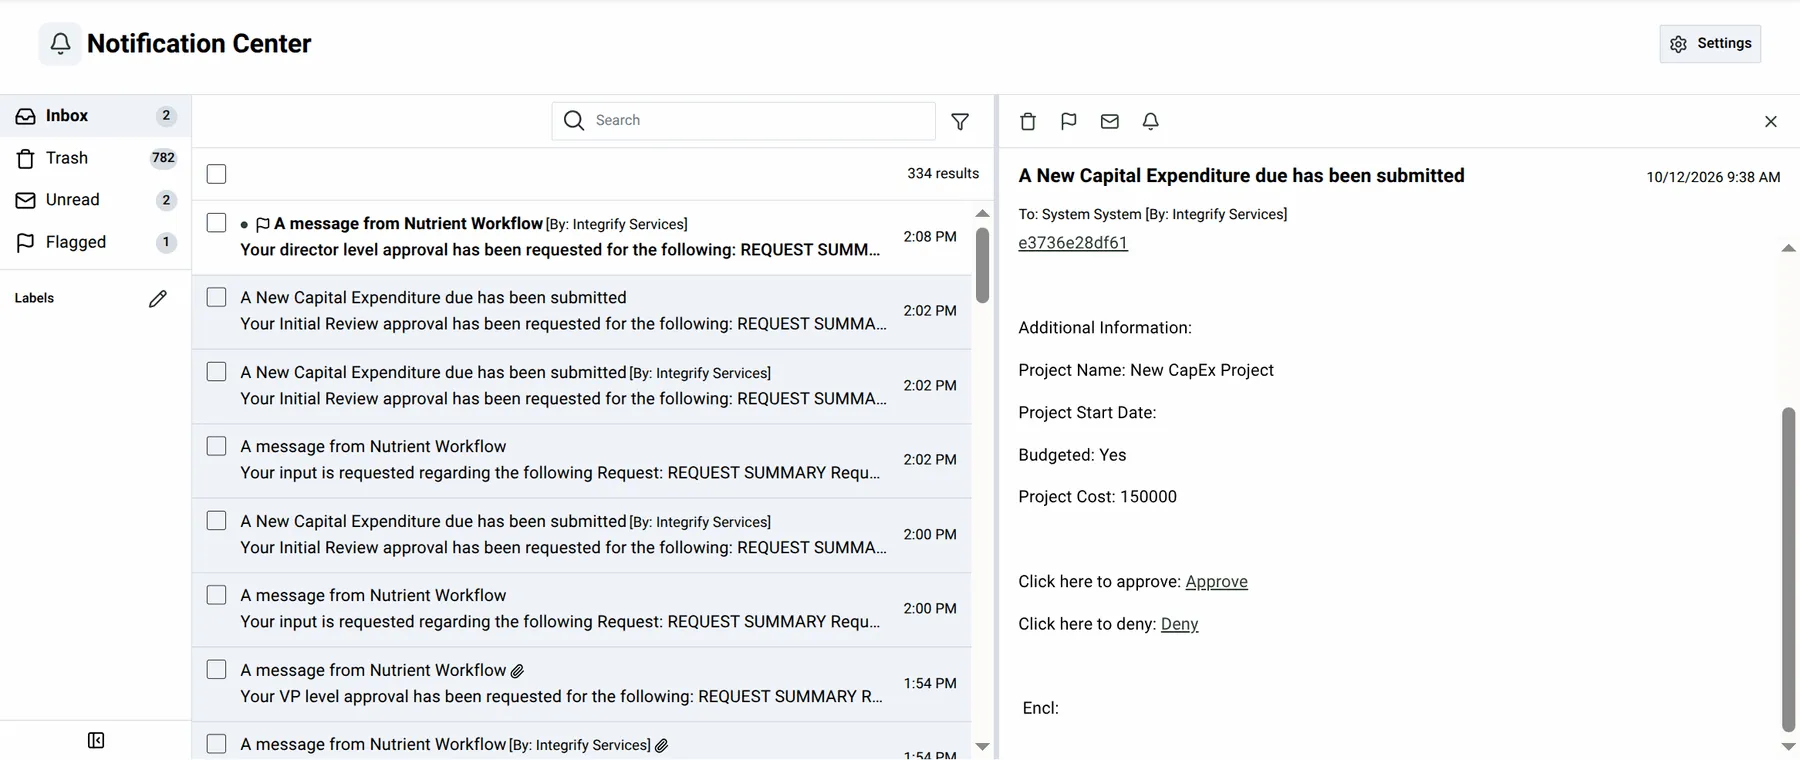Click attachment paperclip on 1:54 PM VP message
The width and height of the screenshot is (1800, 760).
pos(517,671)
